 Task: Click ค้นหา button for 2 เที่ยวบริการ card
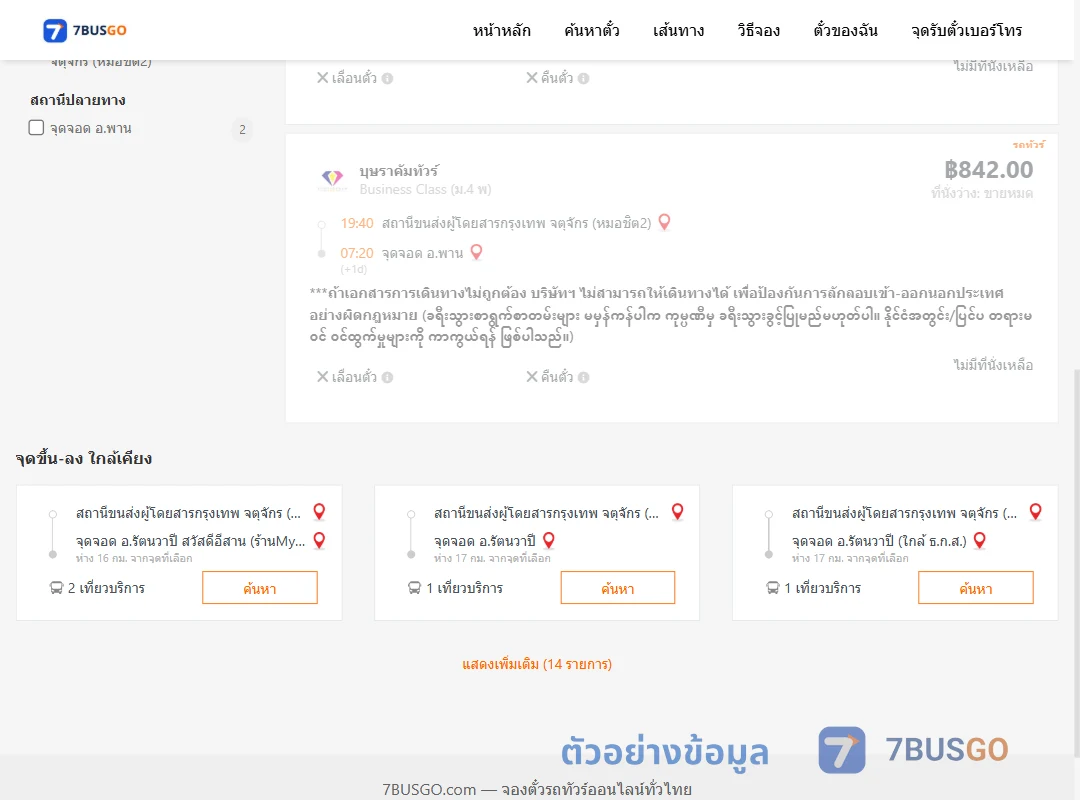coord(260,588)
